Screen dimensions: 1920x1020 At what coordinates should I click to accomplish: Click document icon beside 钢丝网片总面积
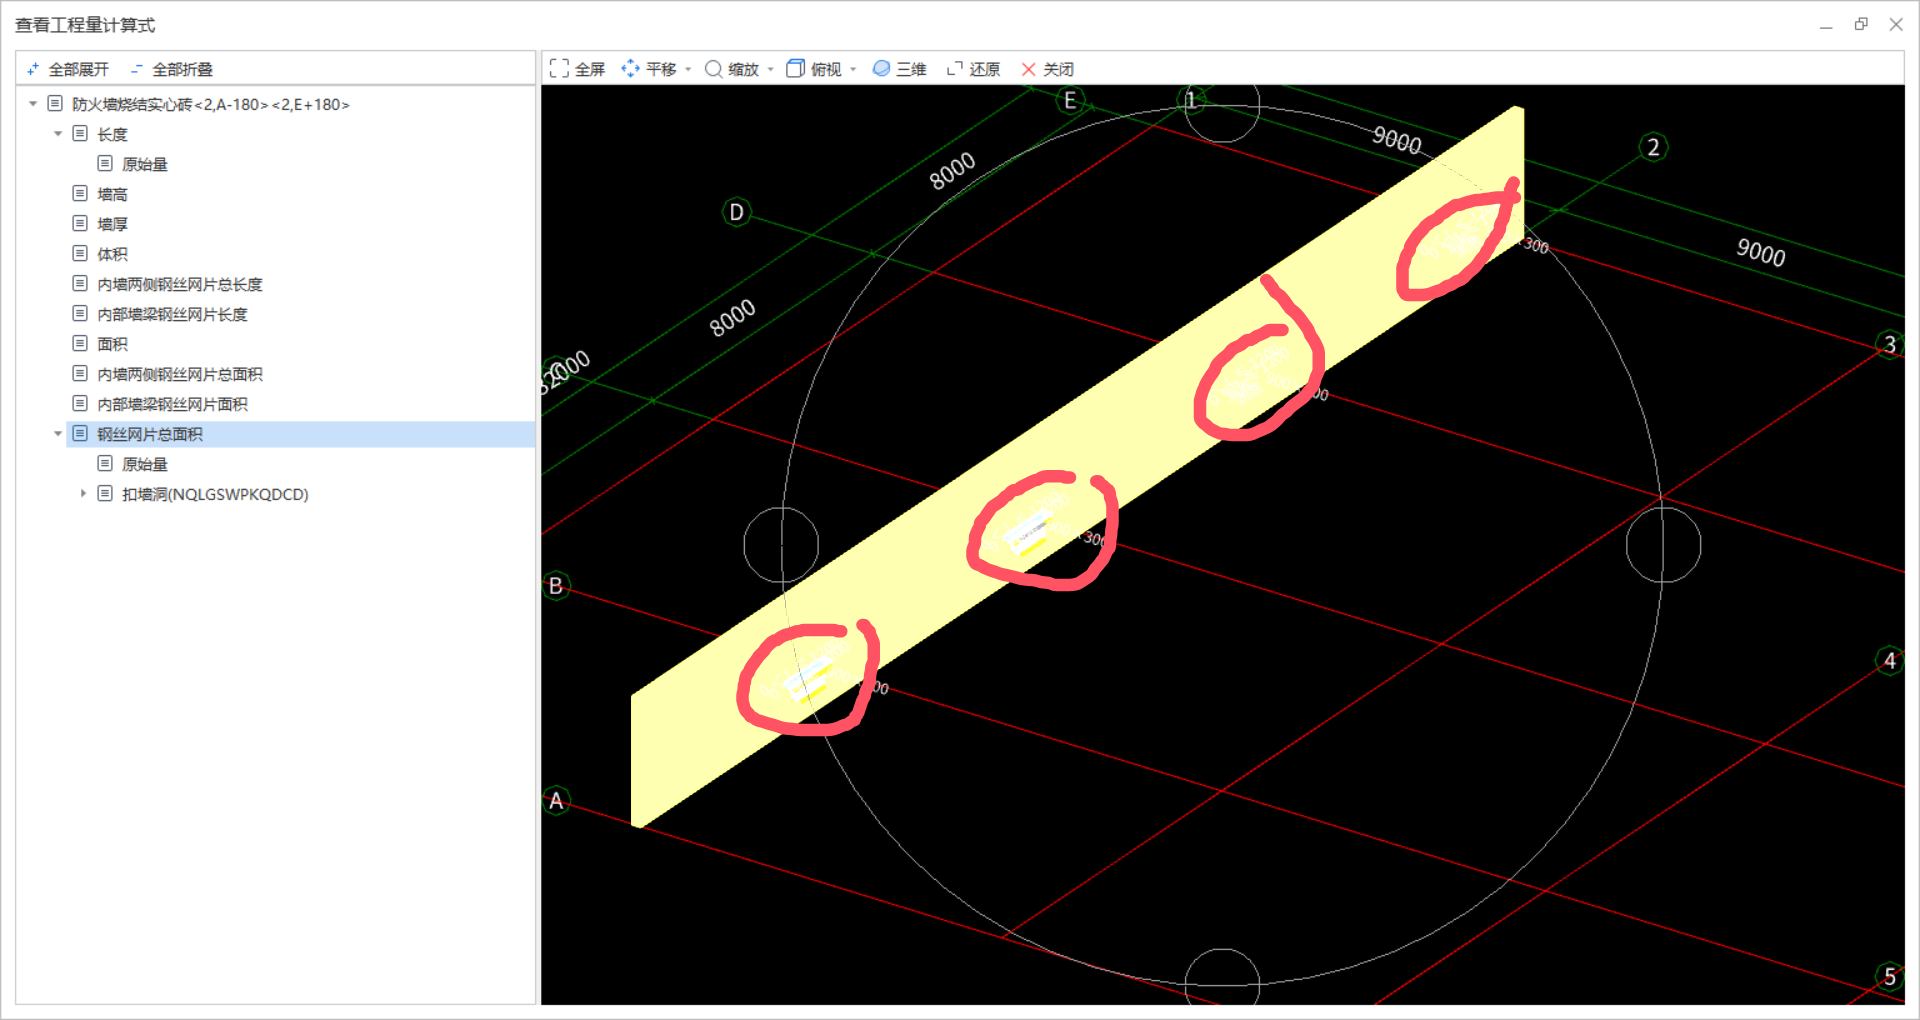(x=80, y=433)
